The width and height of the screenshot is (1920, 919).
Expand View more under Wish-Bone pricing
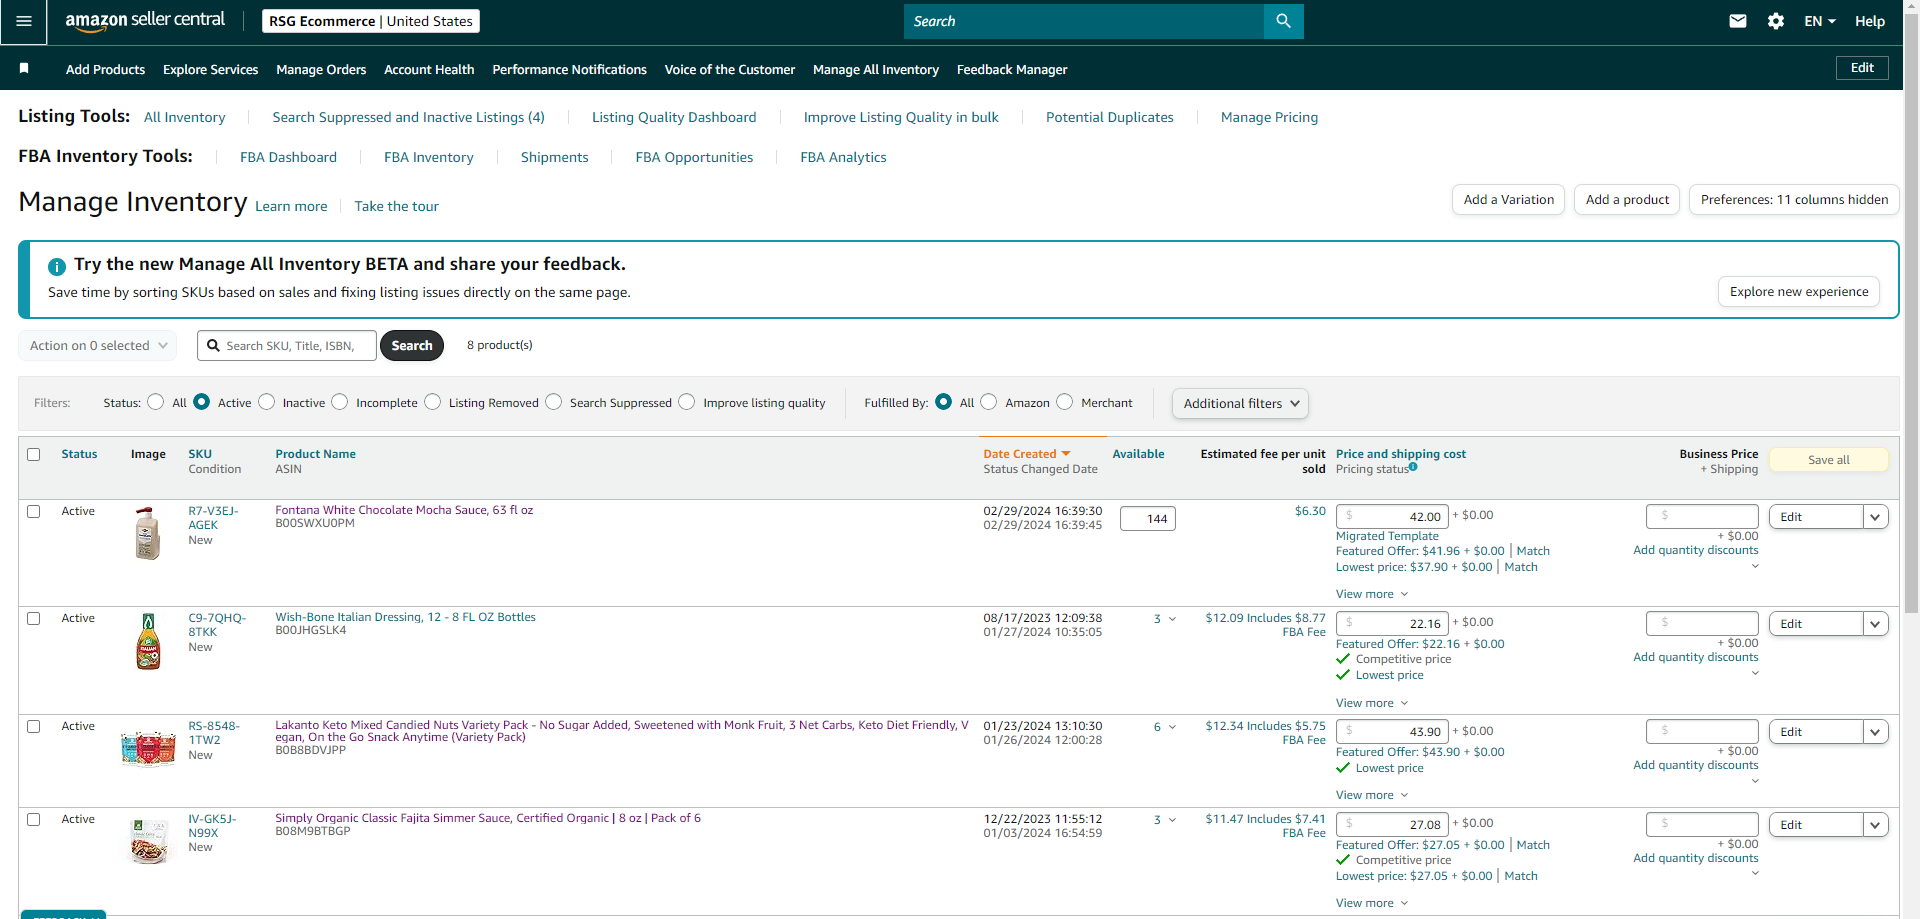click(1372, 703)
